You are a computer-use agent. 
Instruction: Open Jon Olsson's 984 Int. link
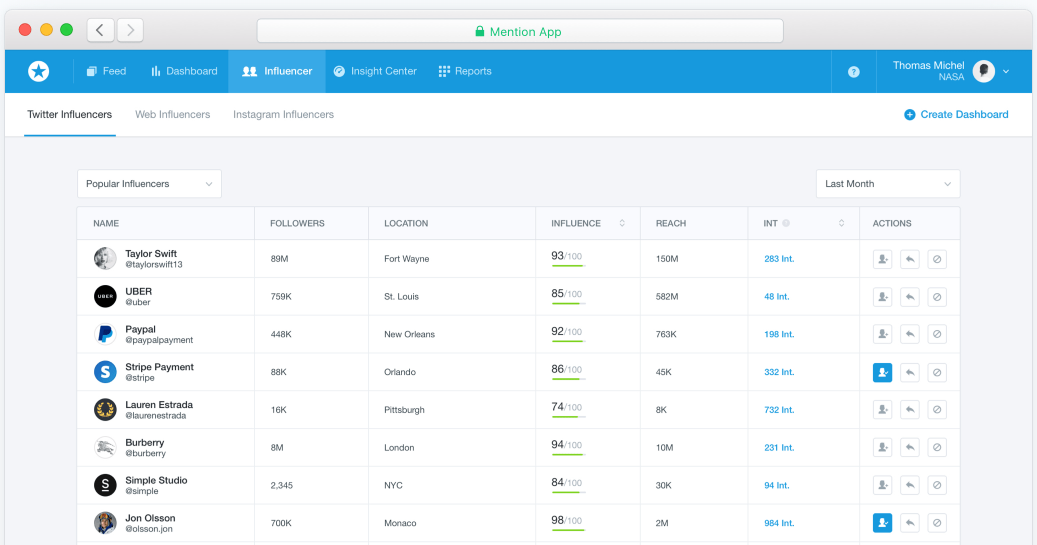pos(779,523)
